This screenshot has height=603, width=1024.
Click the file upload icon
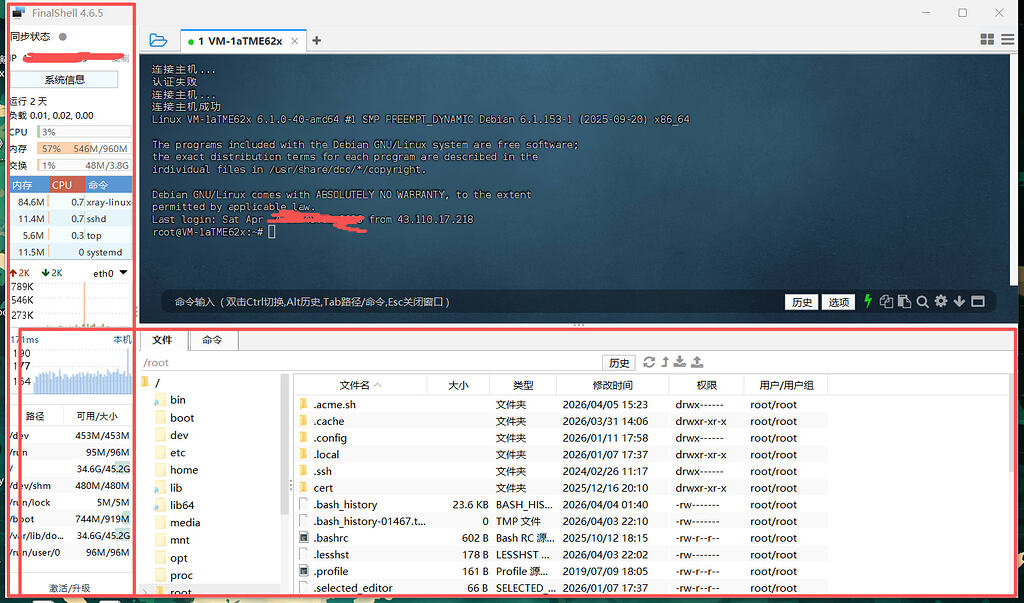click(697, 362)
